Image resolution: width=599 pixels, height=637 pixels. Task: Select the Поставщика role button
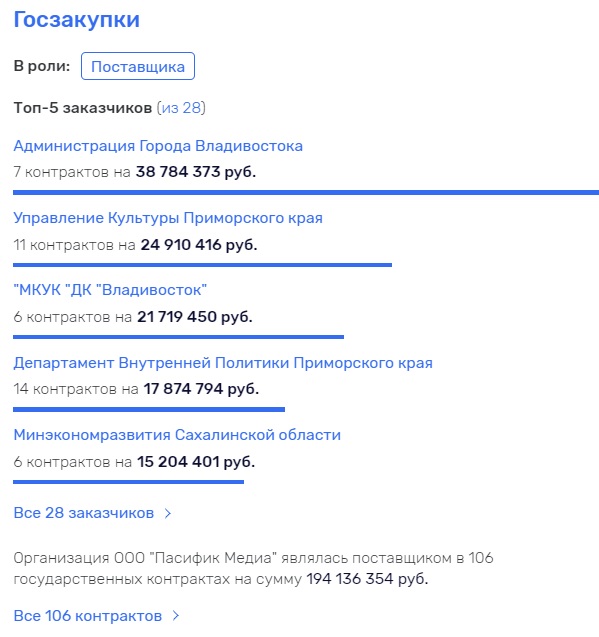138,66
